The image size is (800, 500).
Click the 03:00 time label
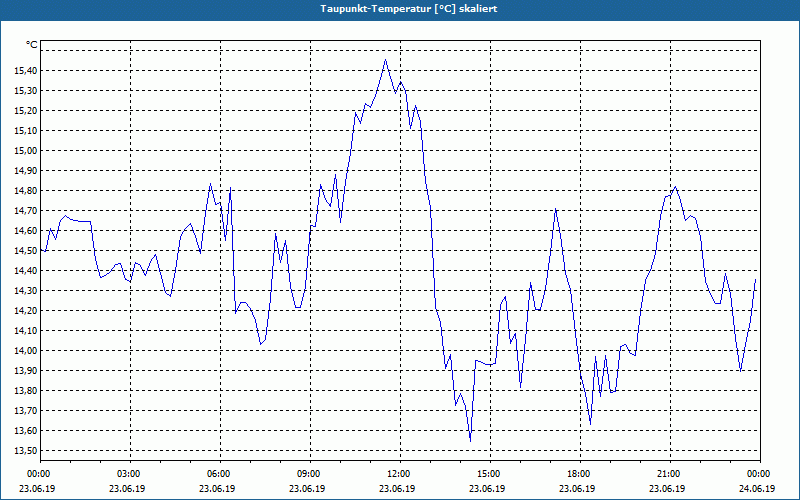click(130, 474)
